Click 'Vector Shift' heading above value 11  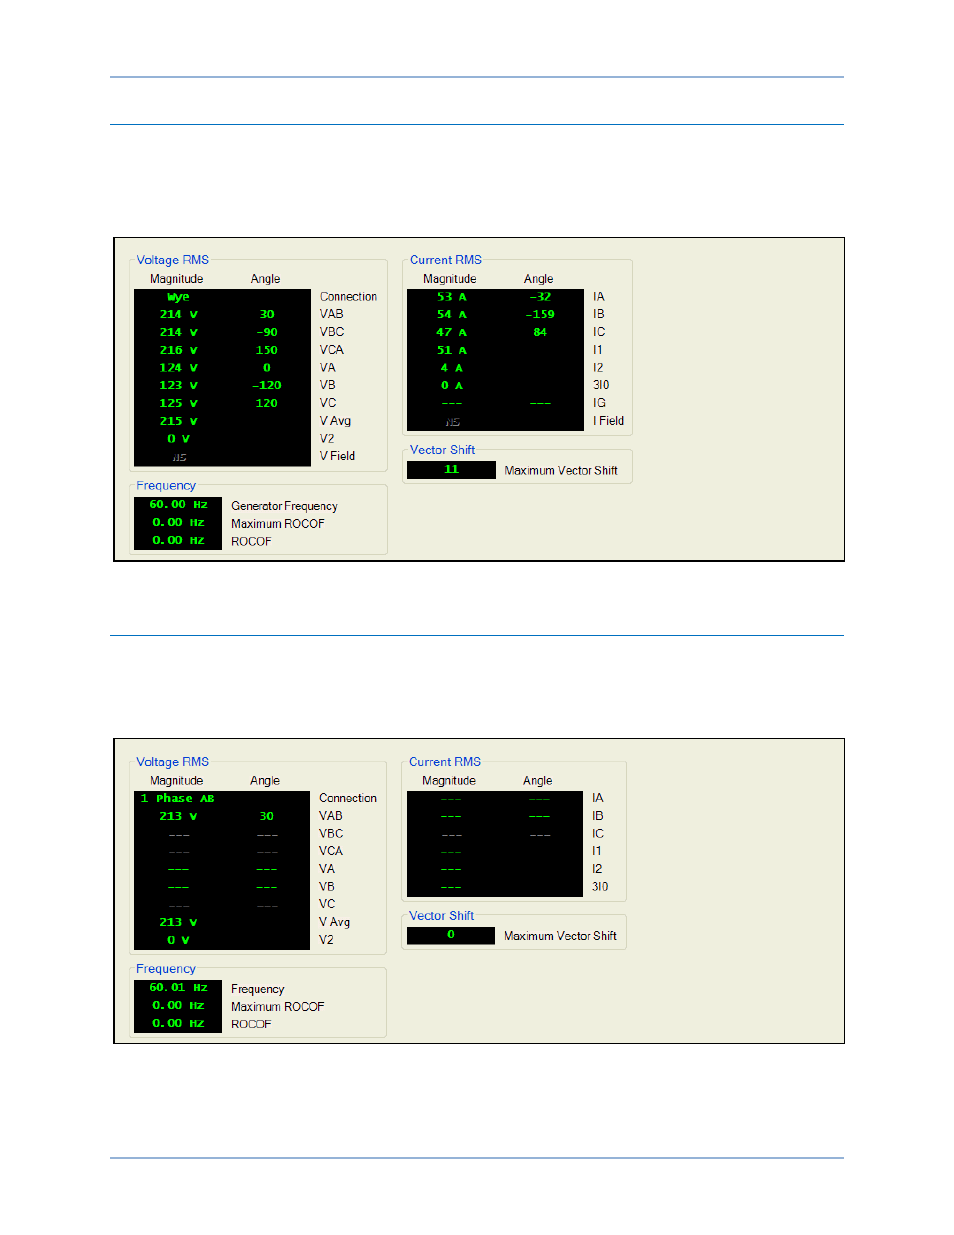(442, 450)
